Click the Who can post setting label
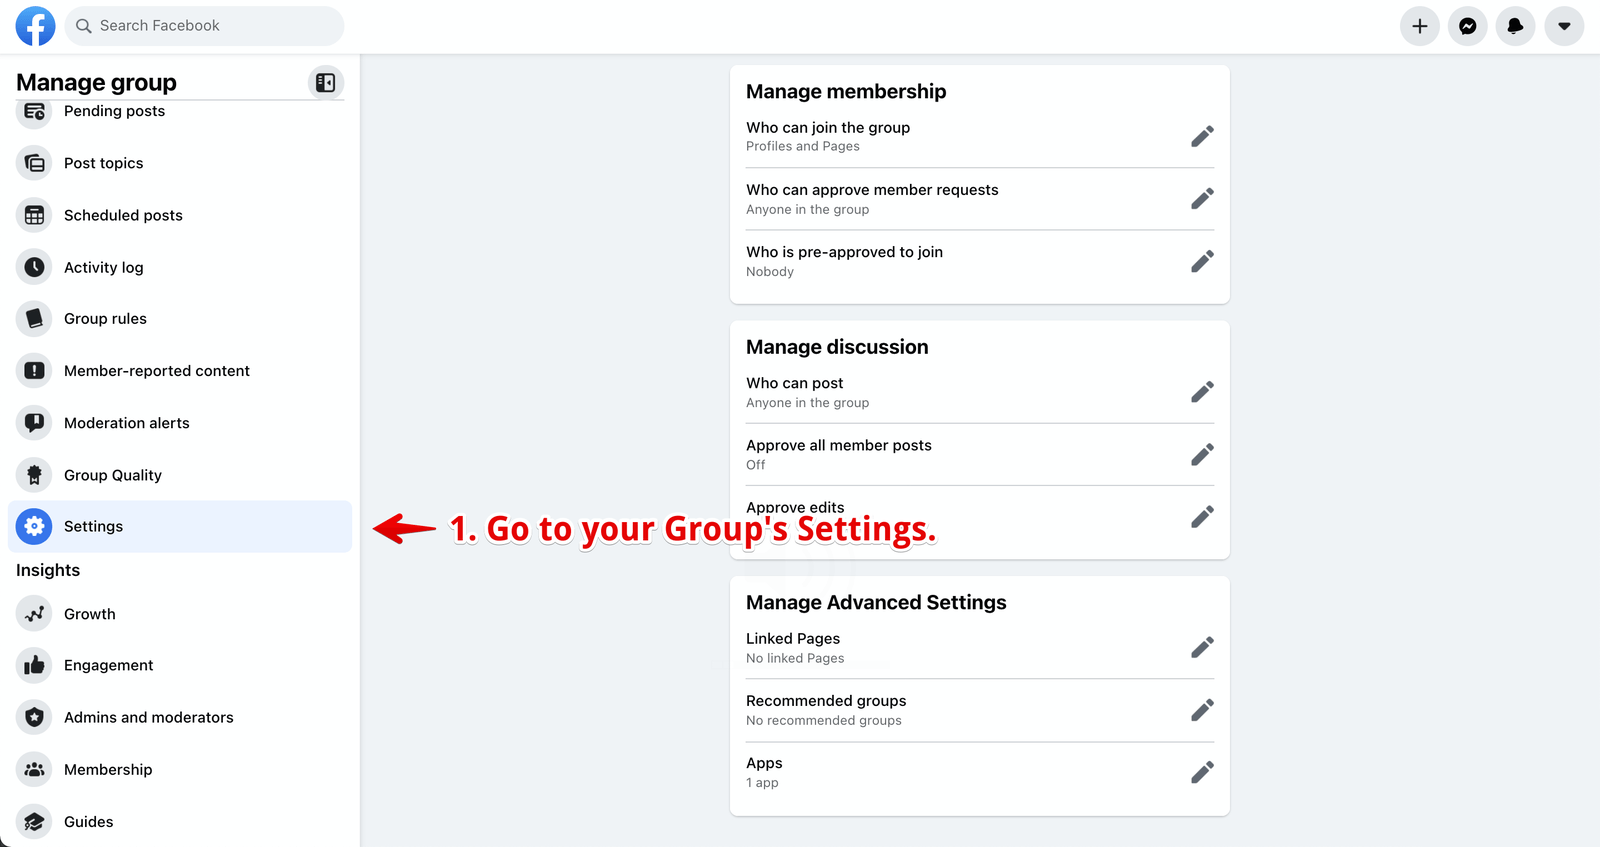 pyautogui.click(x=794, y=383)
